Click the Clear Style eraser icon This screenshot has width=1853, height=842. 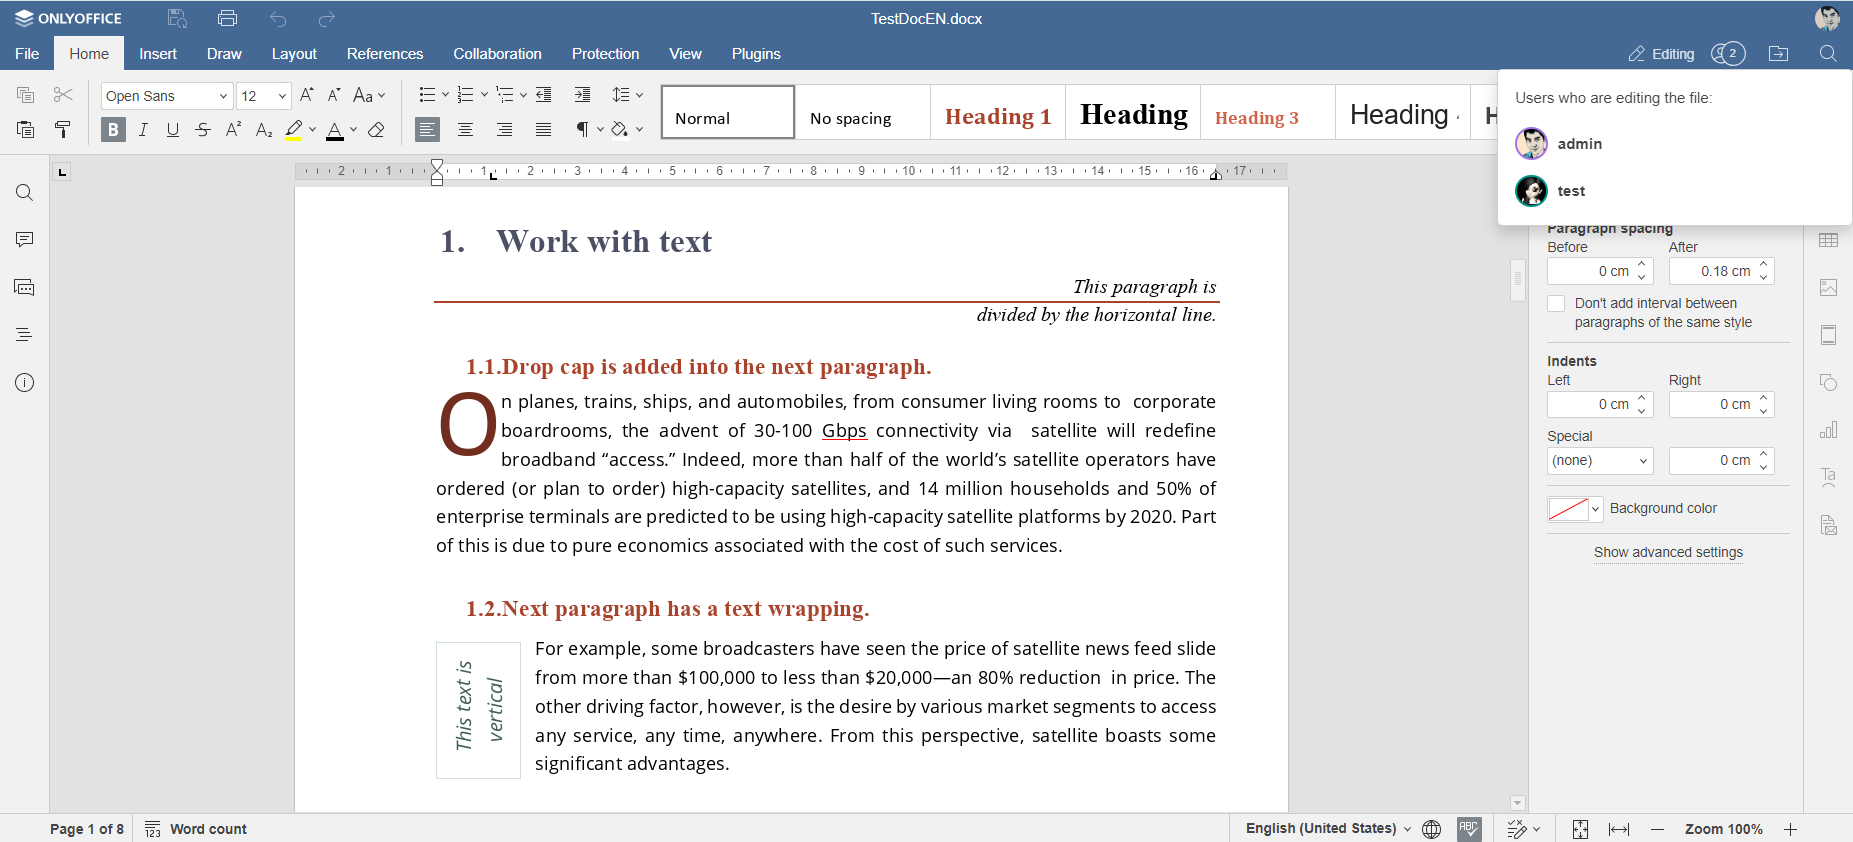(x=376, y=129)
